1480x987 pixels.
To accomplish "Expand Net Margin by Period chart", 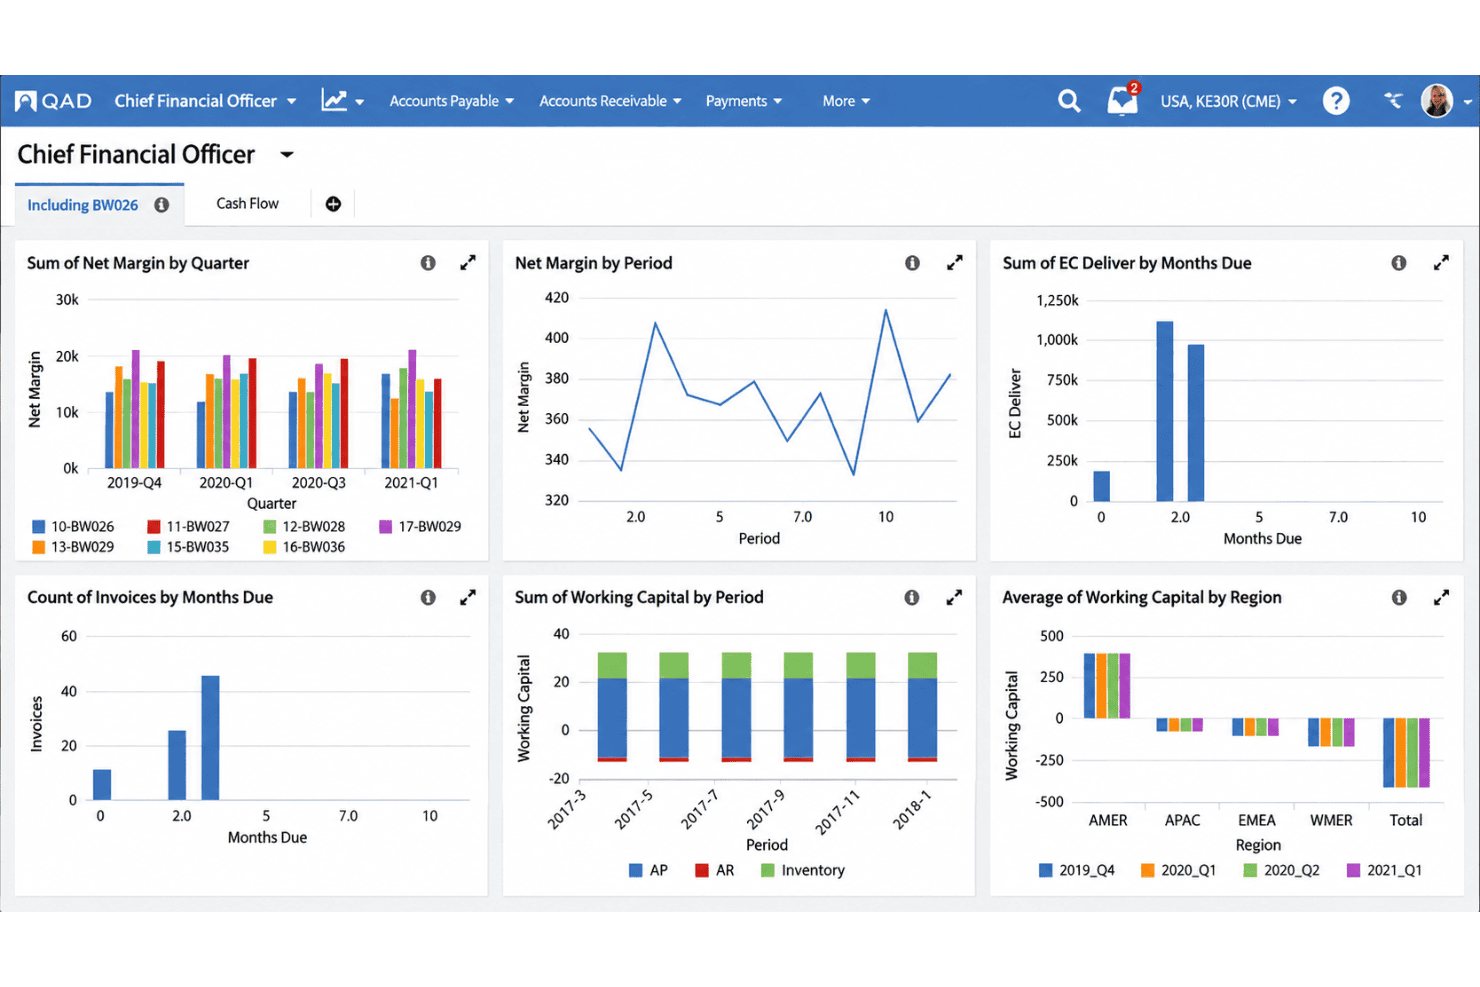I will tap(954, 263).
